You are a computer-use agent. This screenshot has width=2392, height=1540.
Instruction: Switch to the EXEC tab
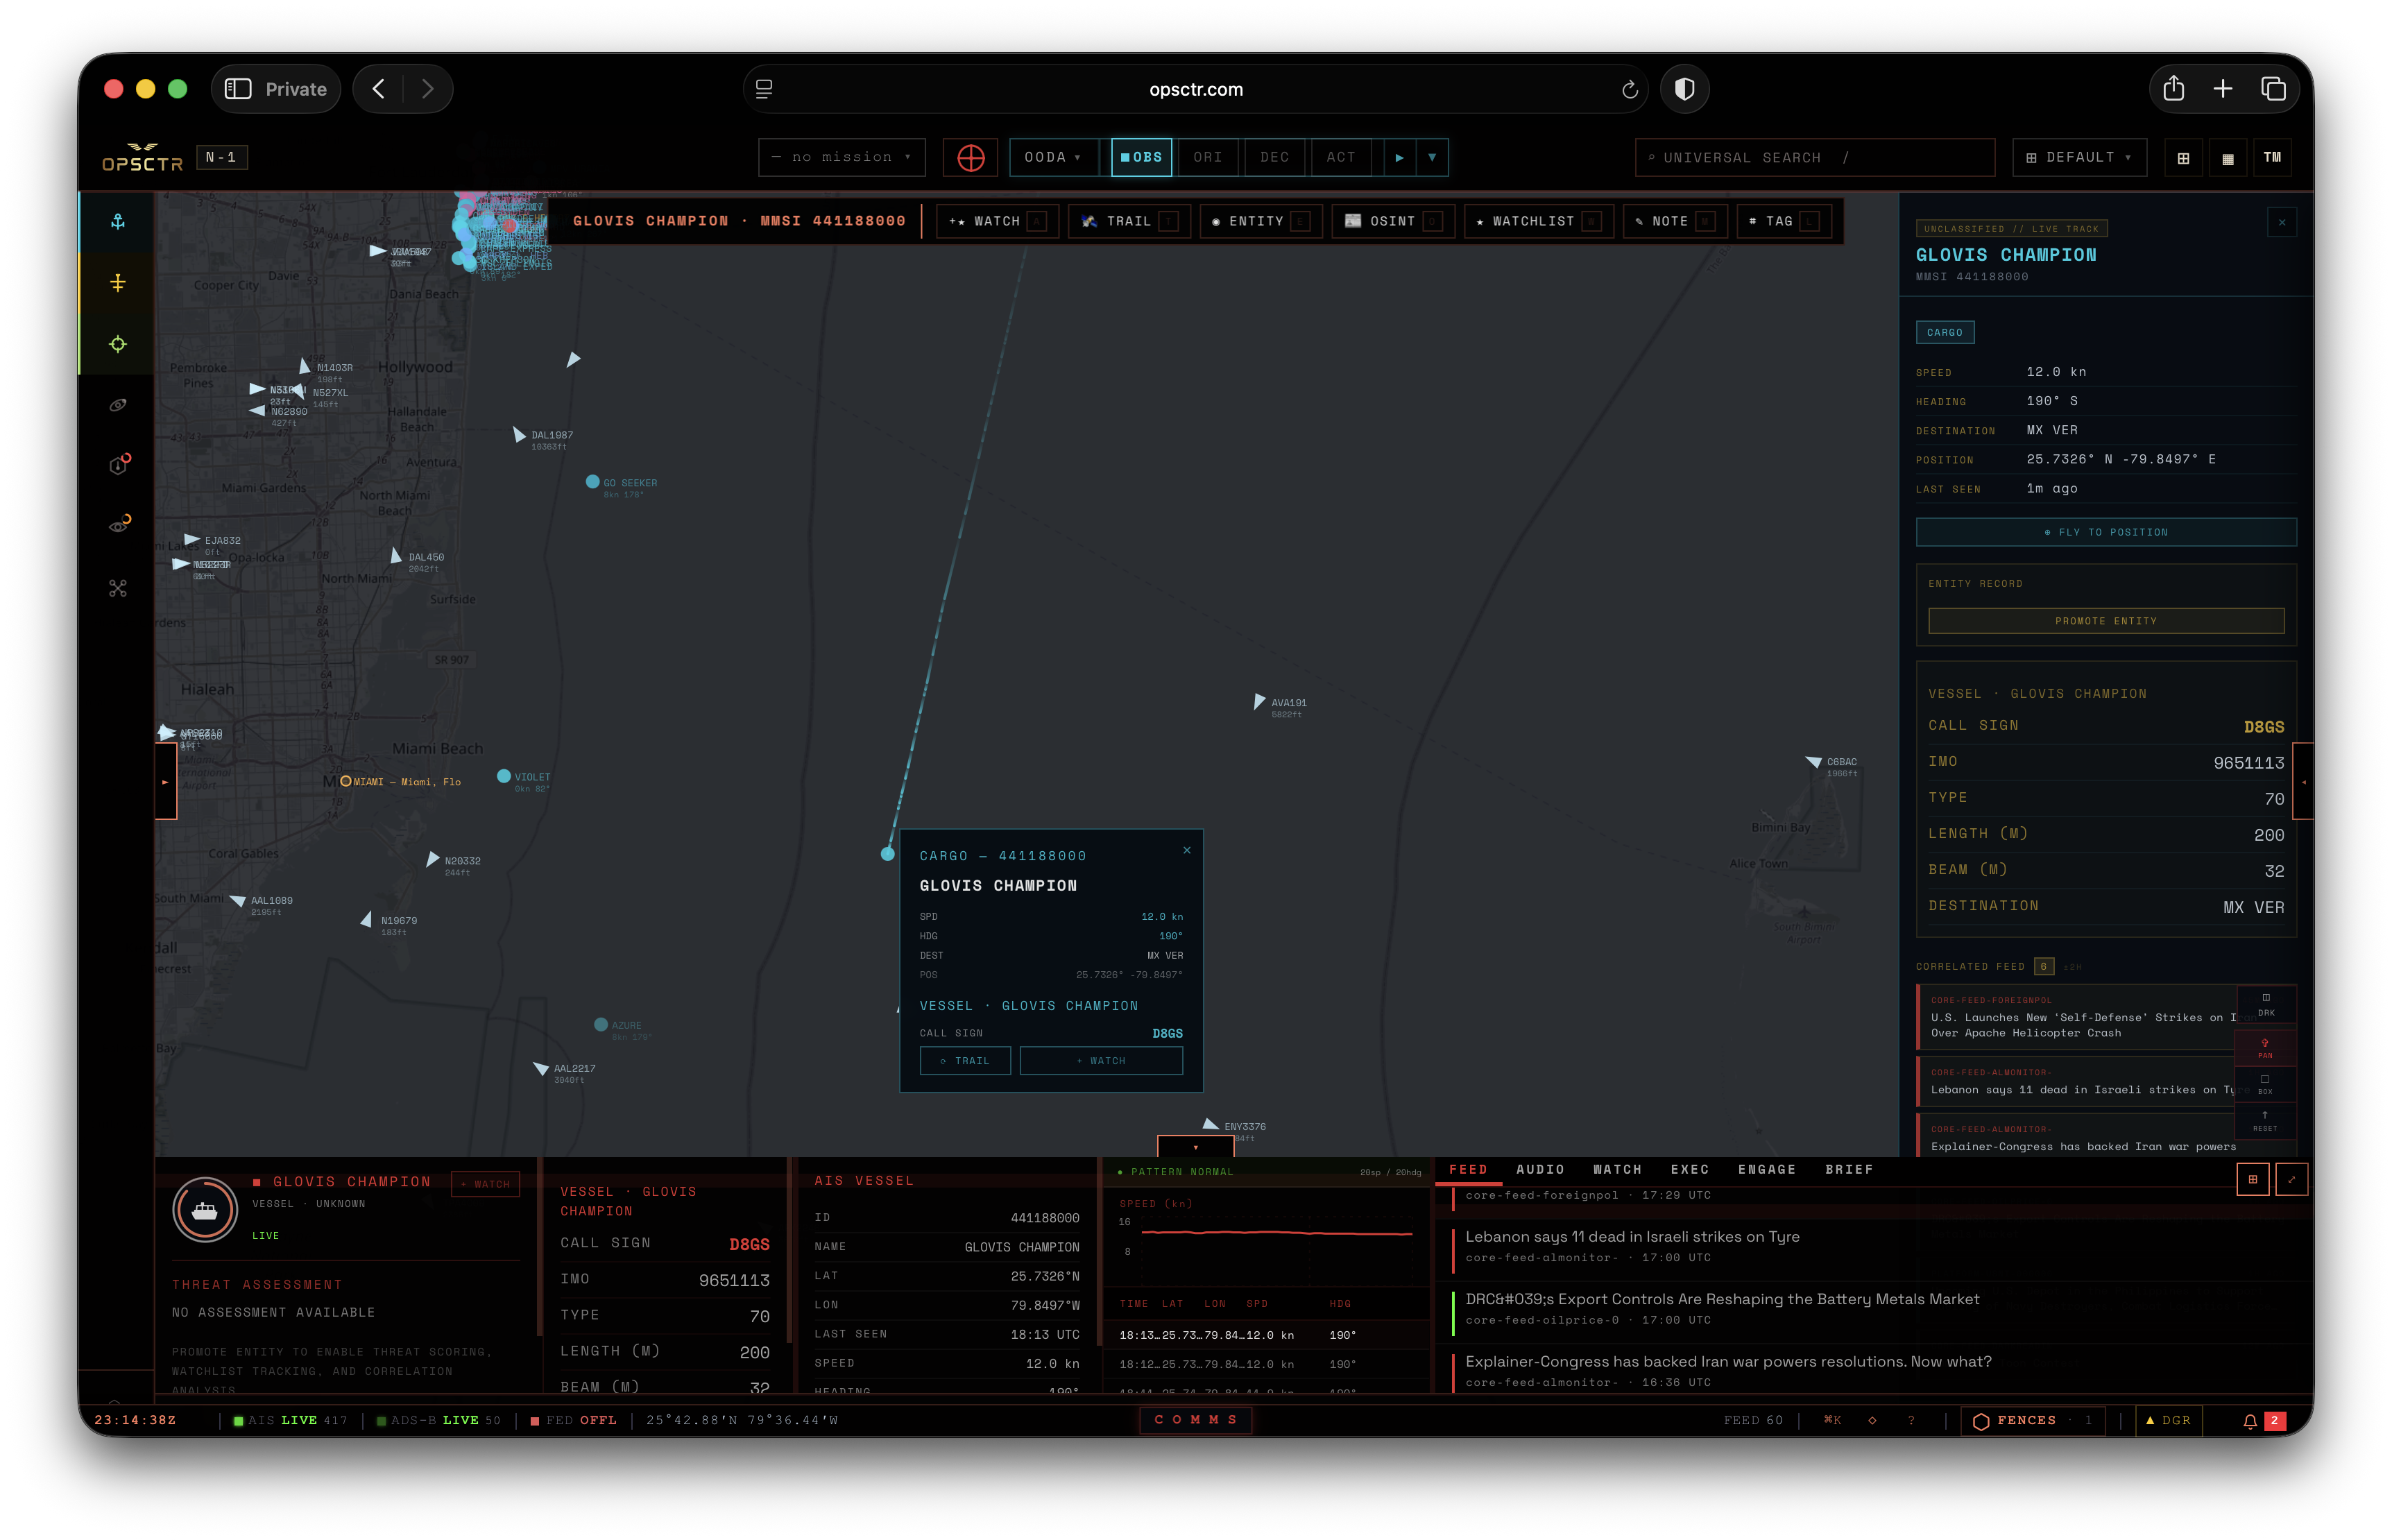pos(1690,1169)
